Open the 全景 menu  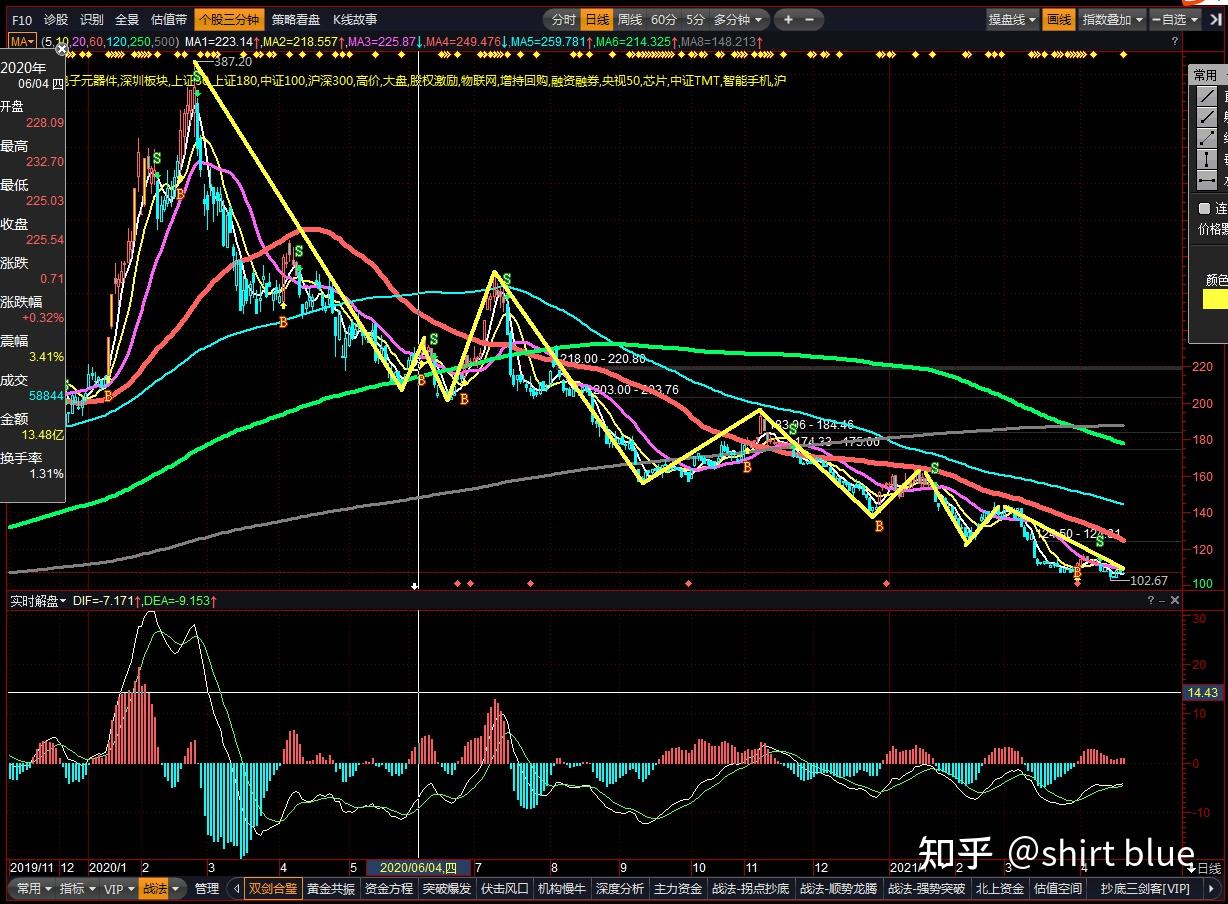127,19
